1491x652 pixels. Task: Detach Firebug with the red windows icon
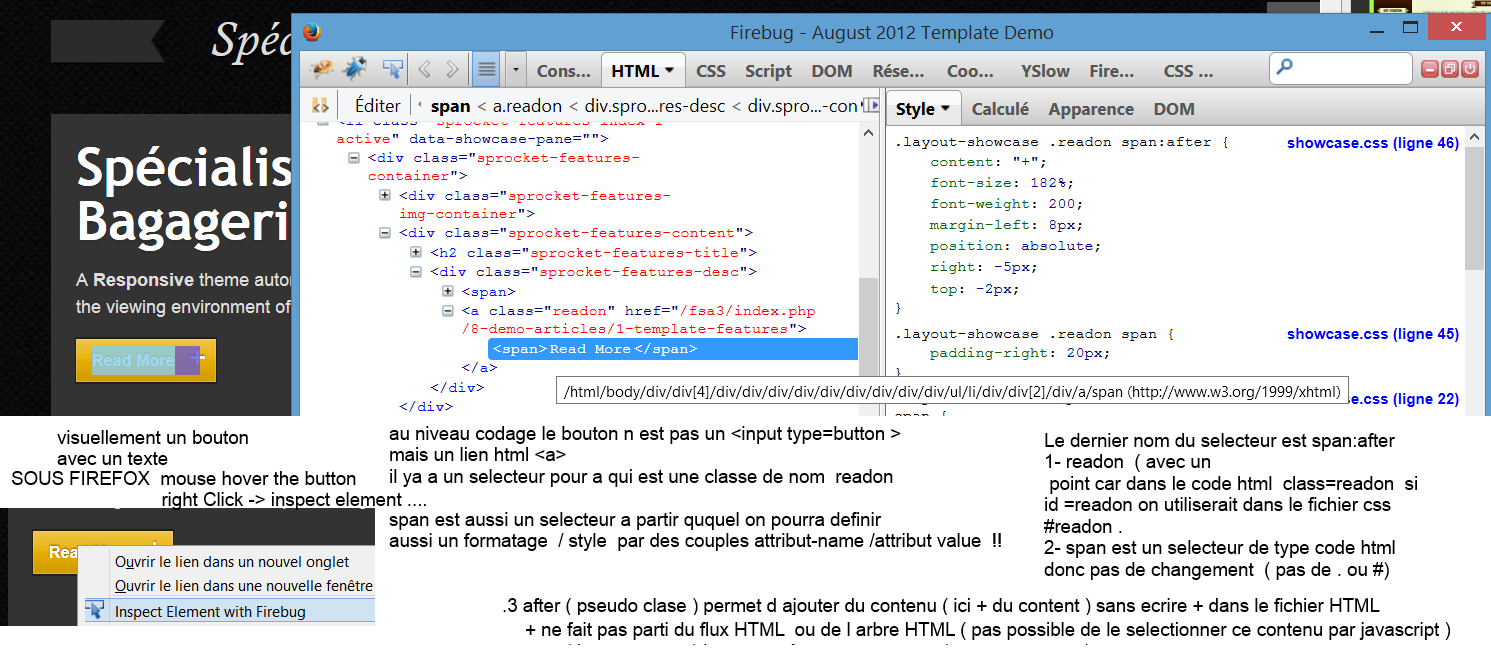tap(1449, 69)
